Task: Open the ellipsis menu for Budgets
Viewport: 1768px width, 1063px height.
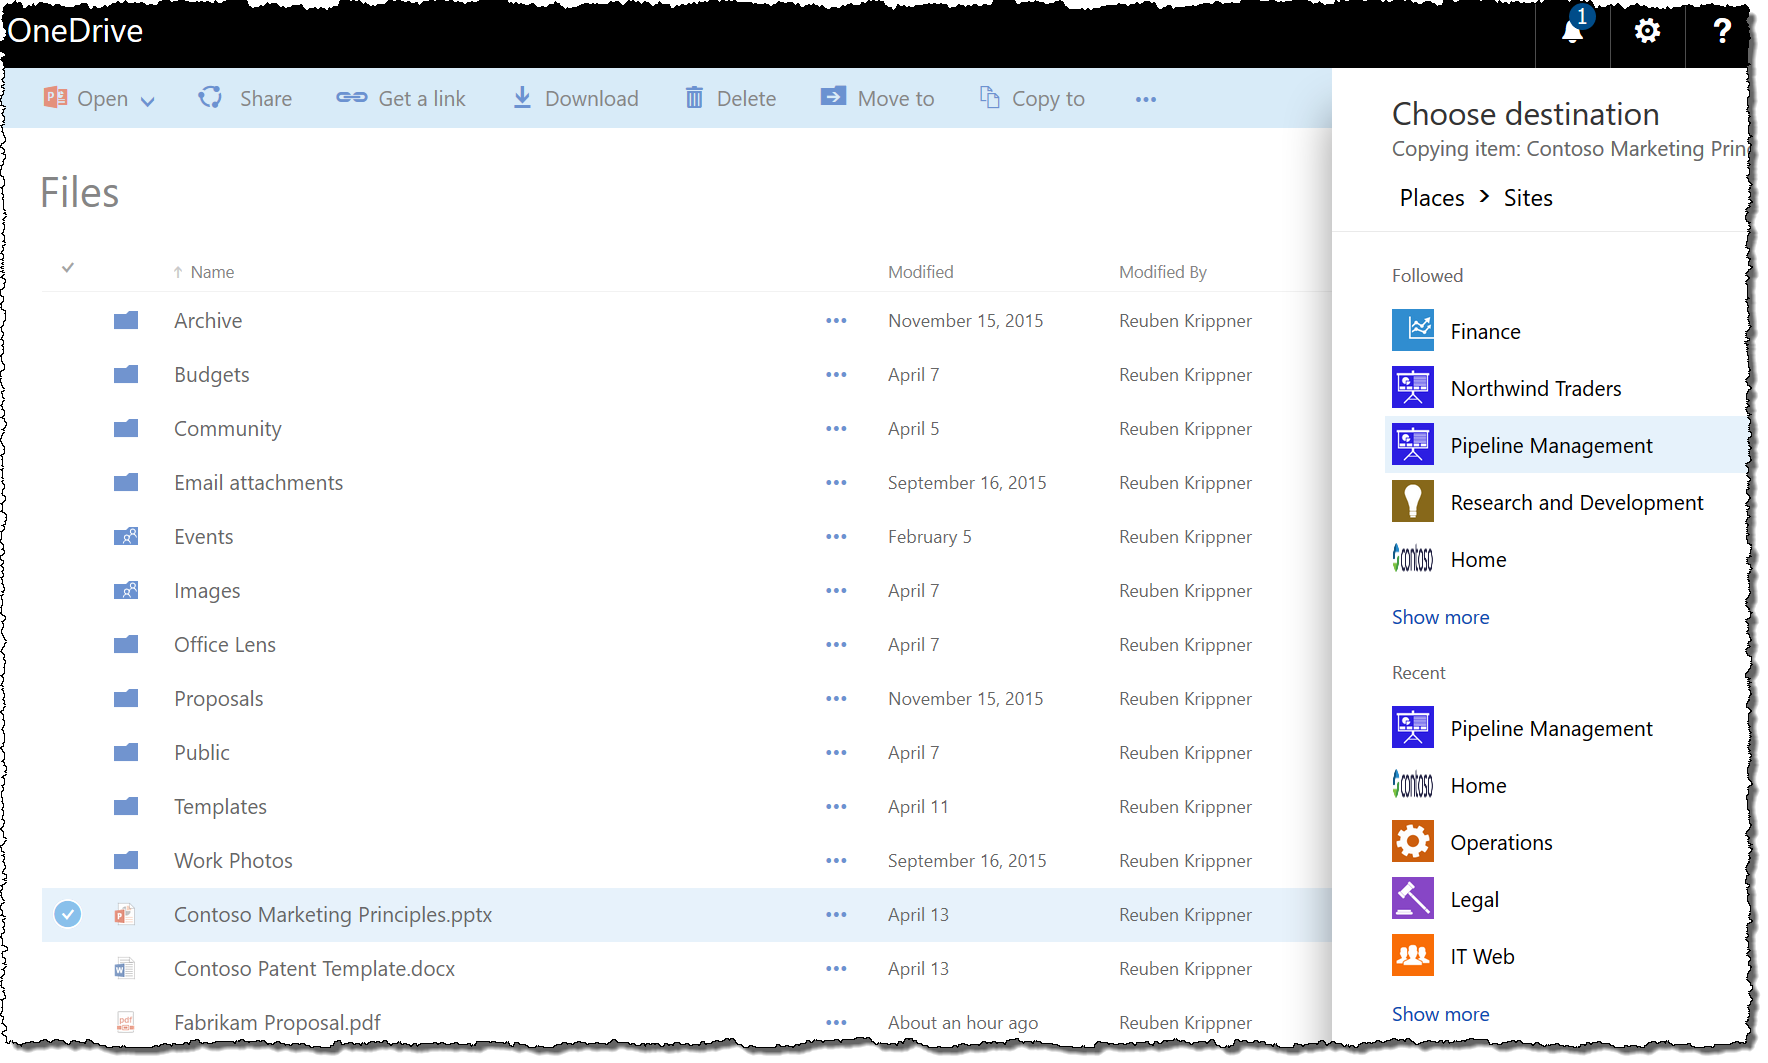Action: coord(836,375)
